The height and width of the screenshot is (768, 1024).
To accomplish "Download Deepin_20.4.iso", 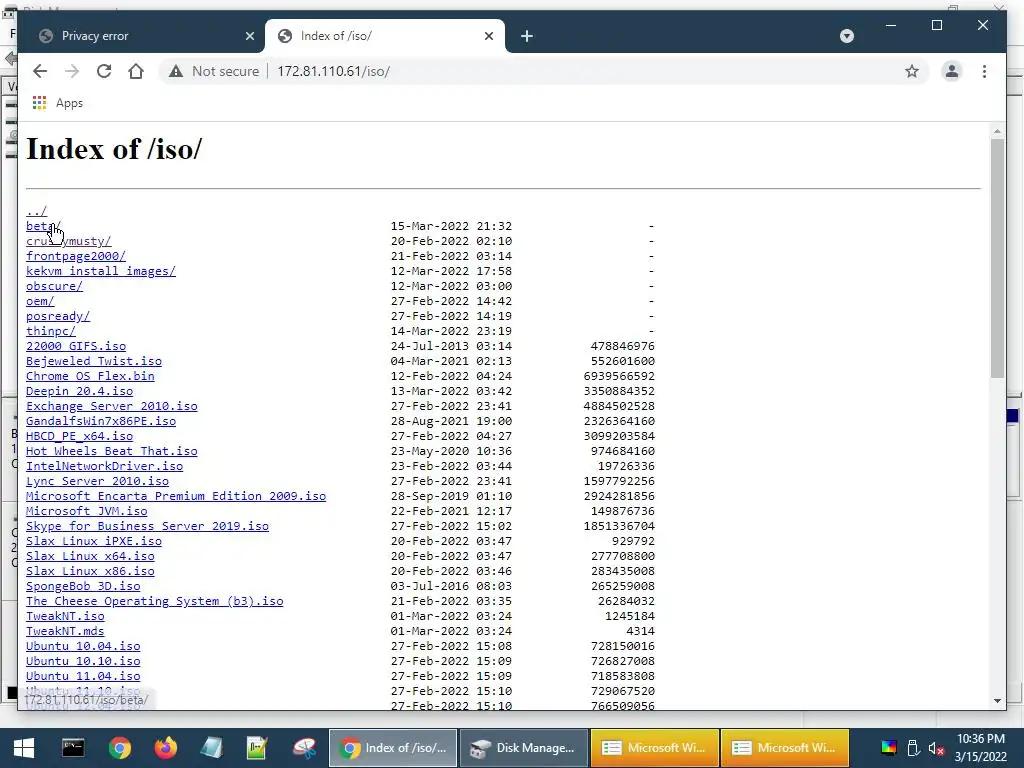I will [79, 391].
